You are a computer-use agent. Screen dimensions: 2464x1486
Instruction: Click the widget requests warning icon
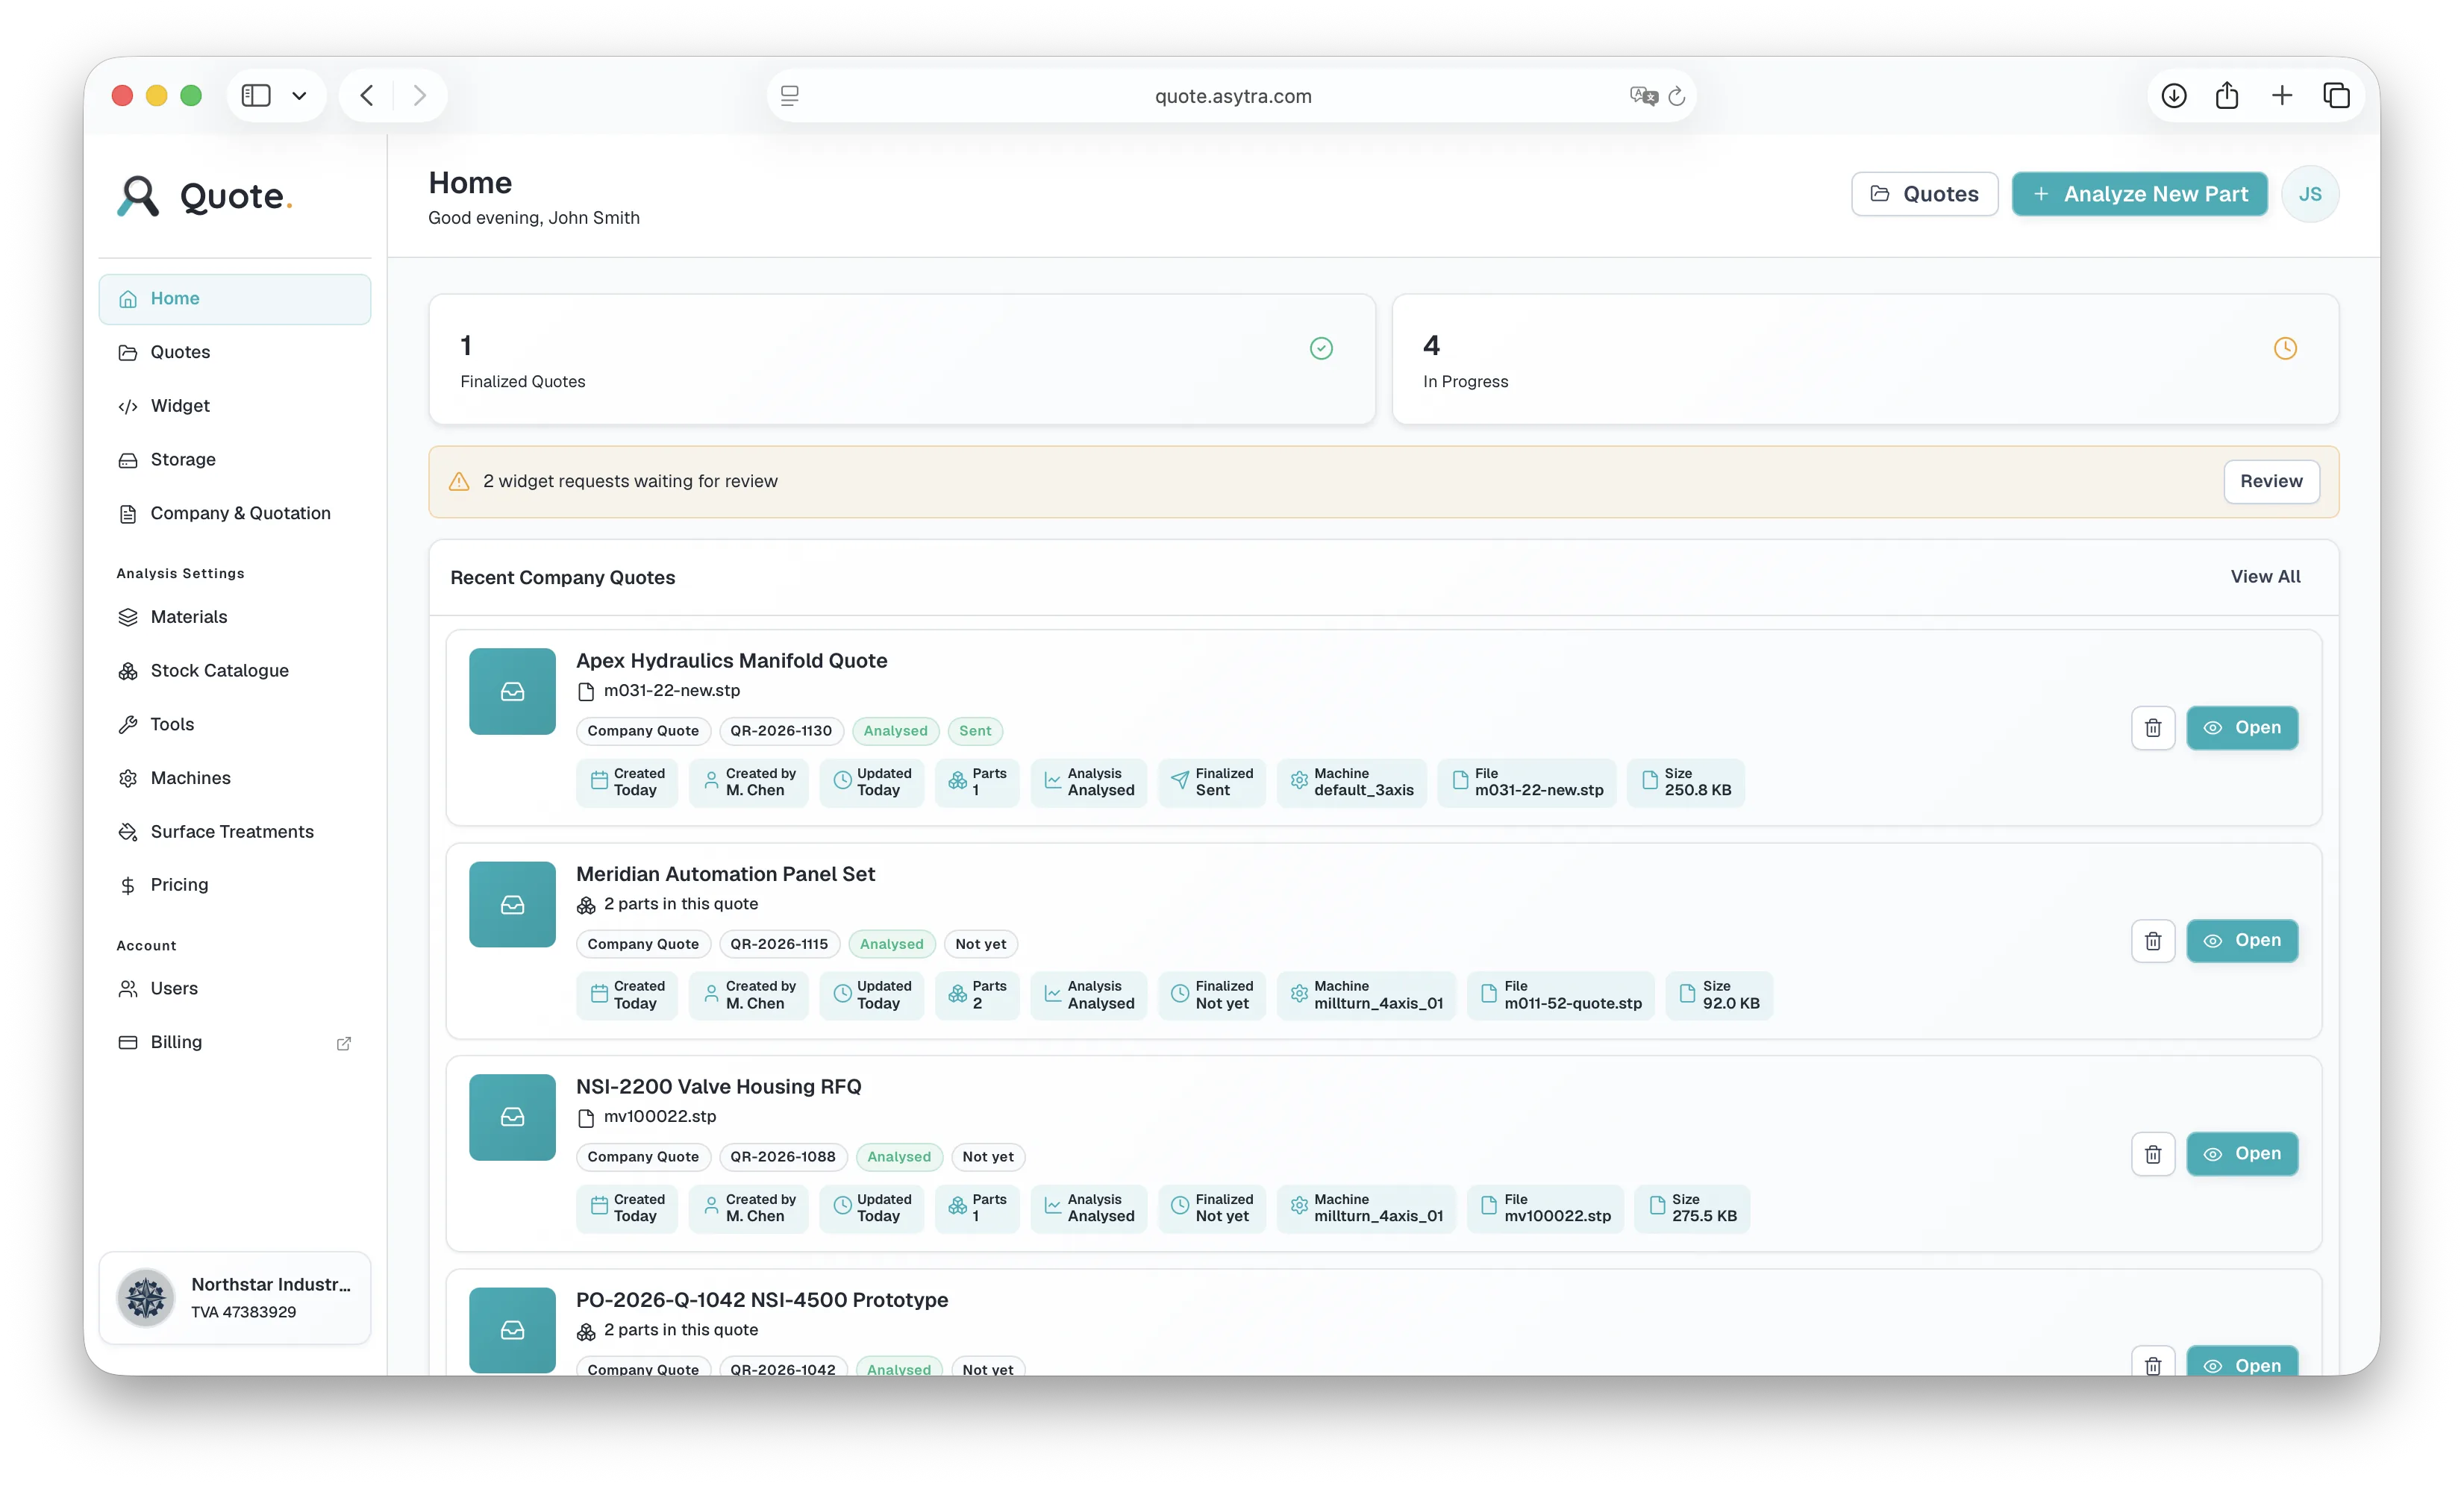point(459,482)
